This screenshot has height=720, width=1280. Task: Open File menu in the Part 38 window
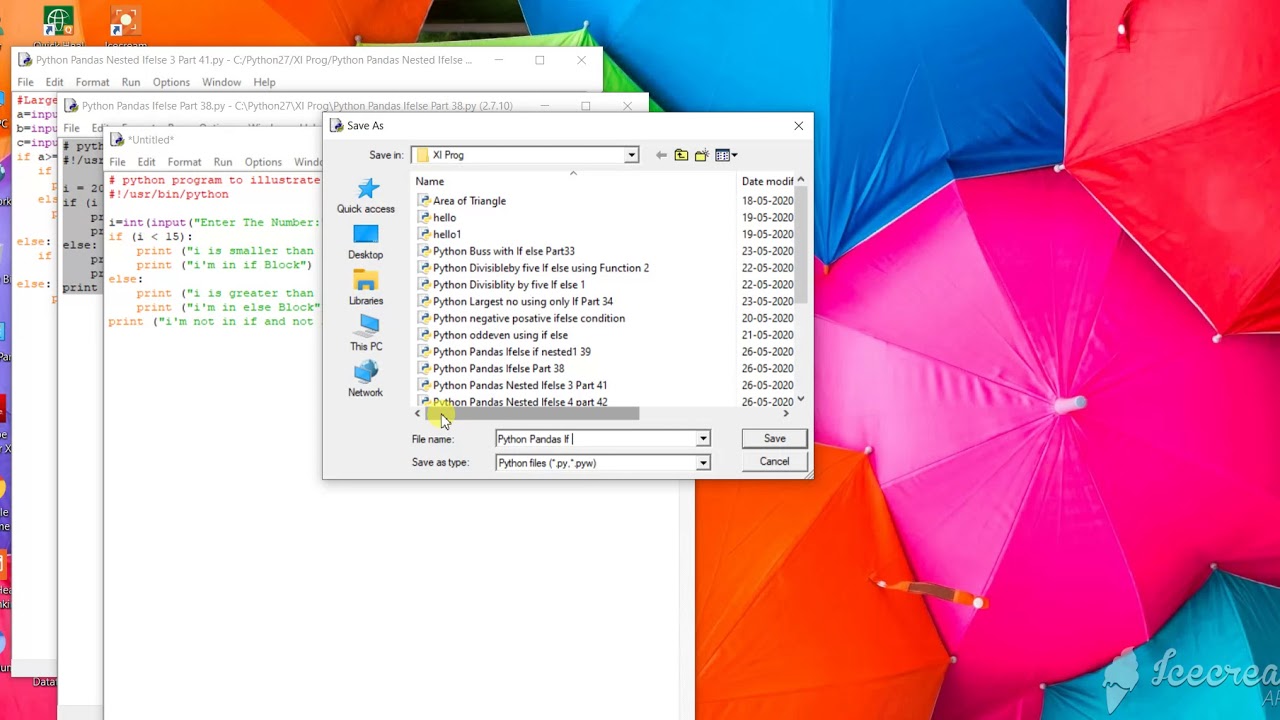[x=72, y=128]
